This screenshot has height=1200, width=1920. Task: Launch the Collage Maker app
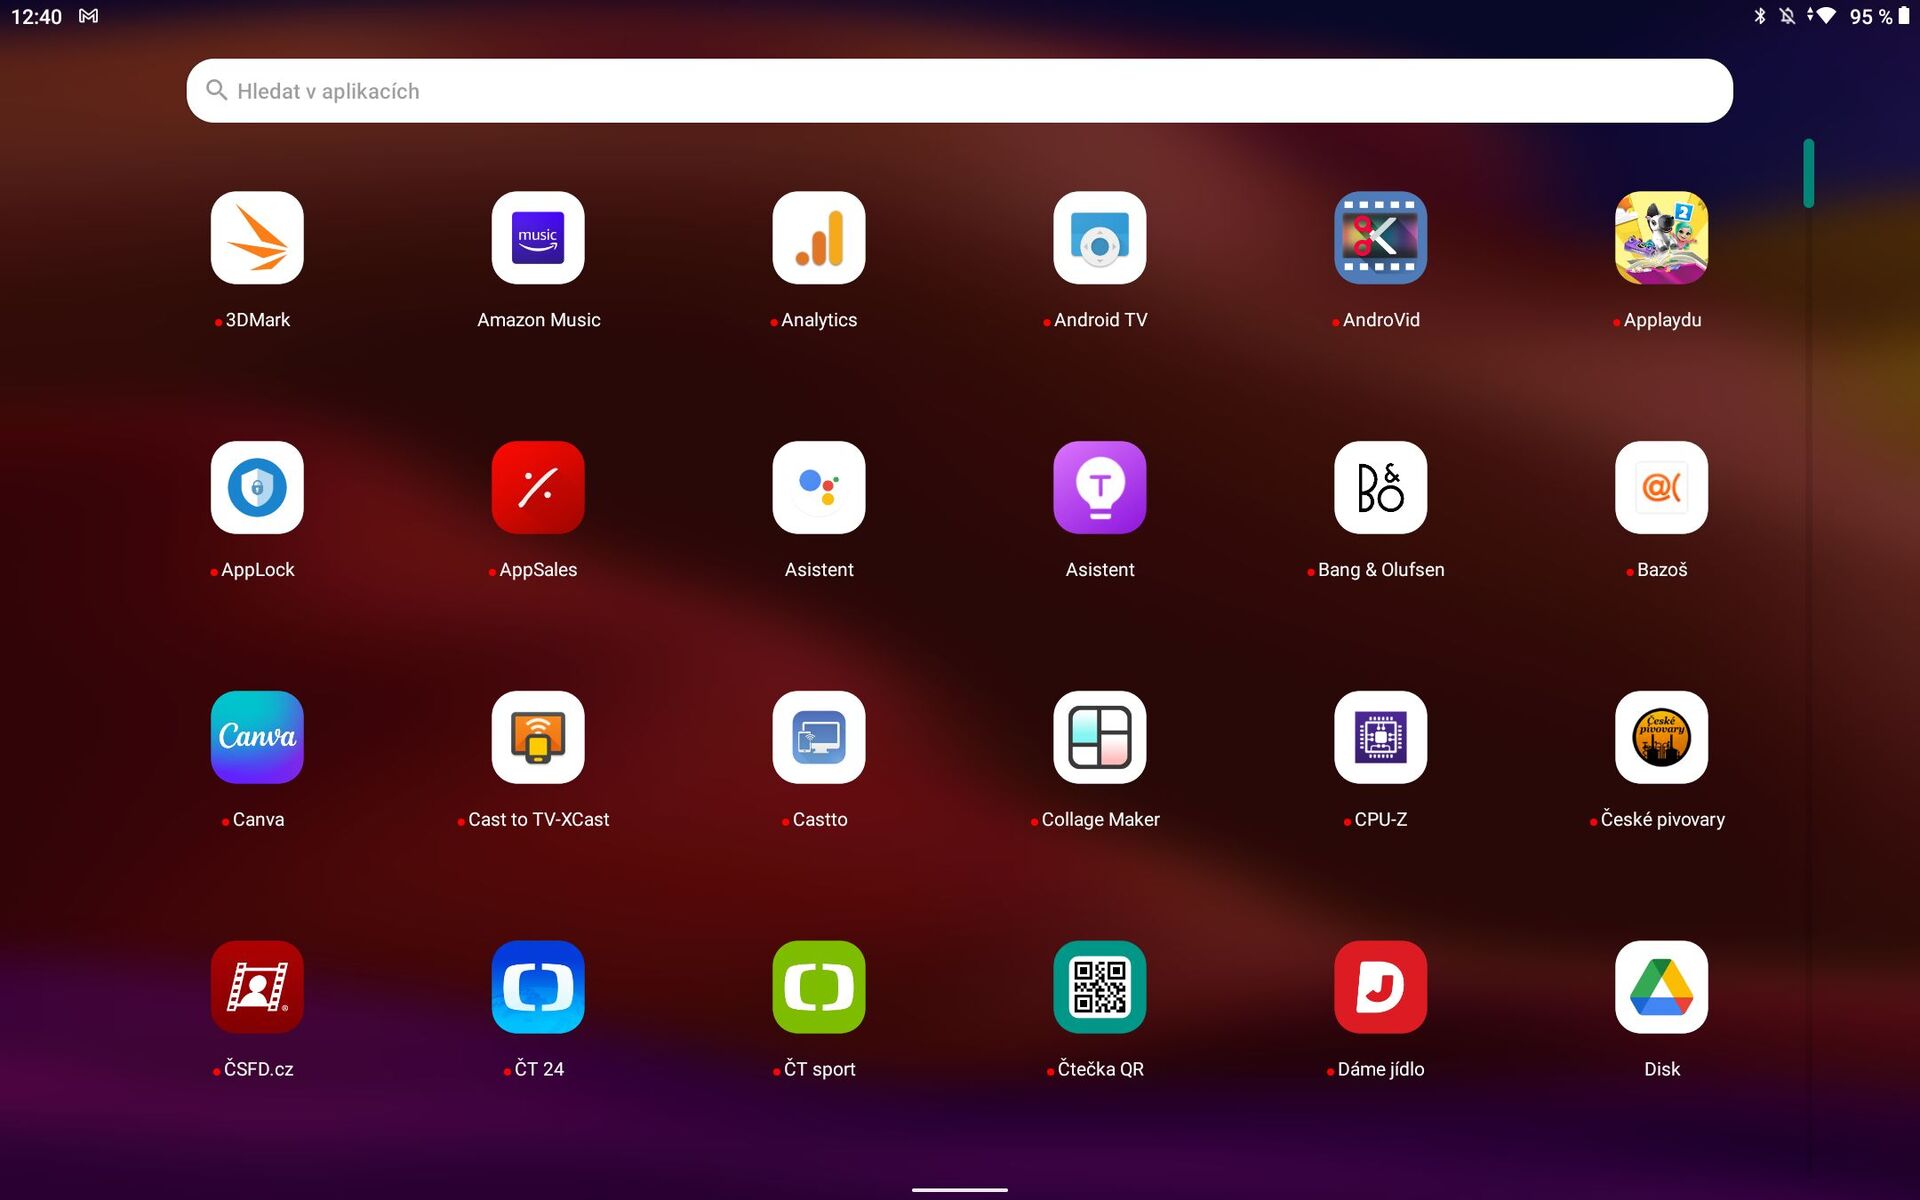(1099, 737)
